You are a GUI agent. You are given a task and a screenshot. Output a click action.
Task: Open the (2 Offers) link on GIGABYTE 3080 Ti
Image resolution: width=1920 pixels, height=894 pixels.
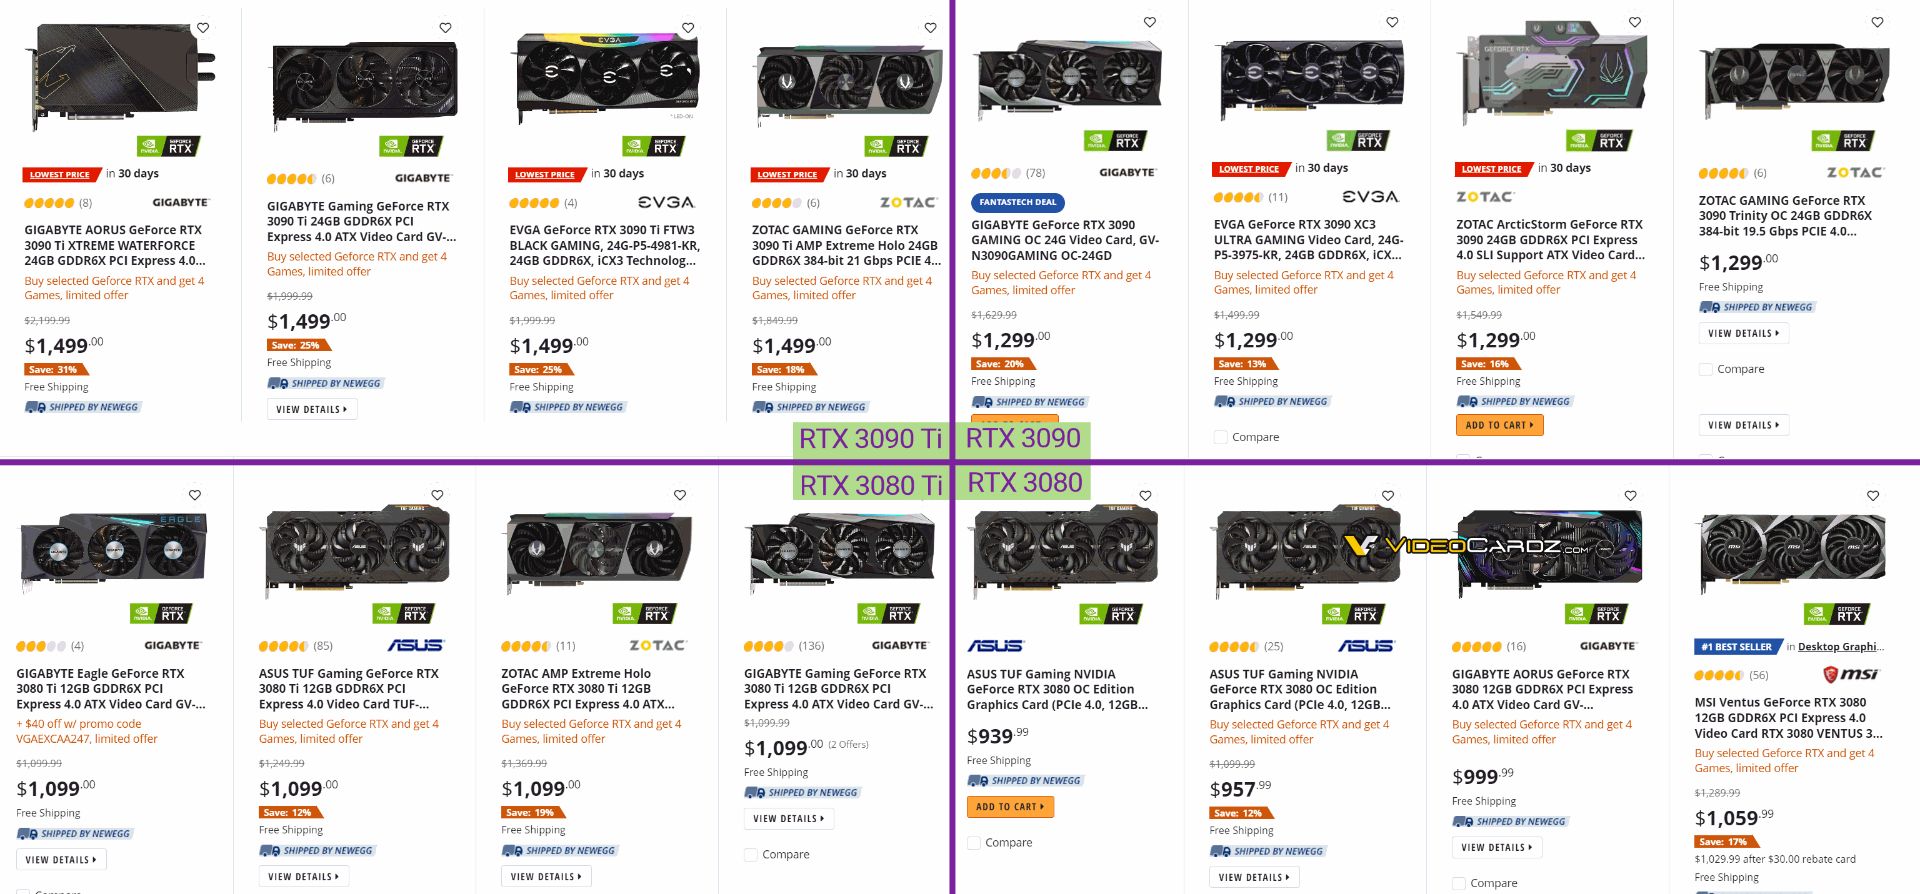tap(847, 744)
